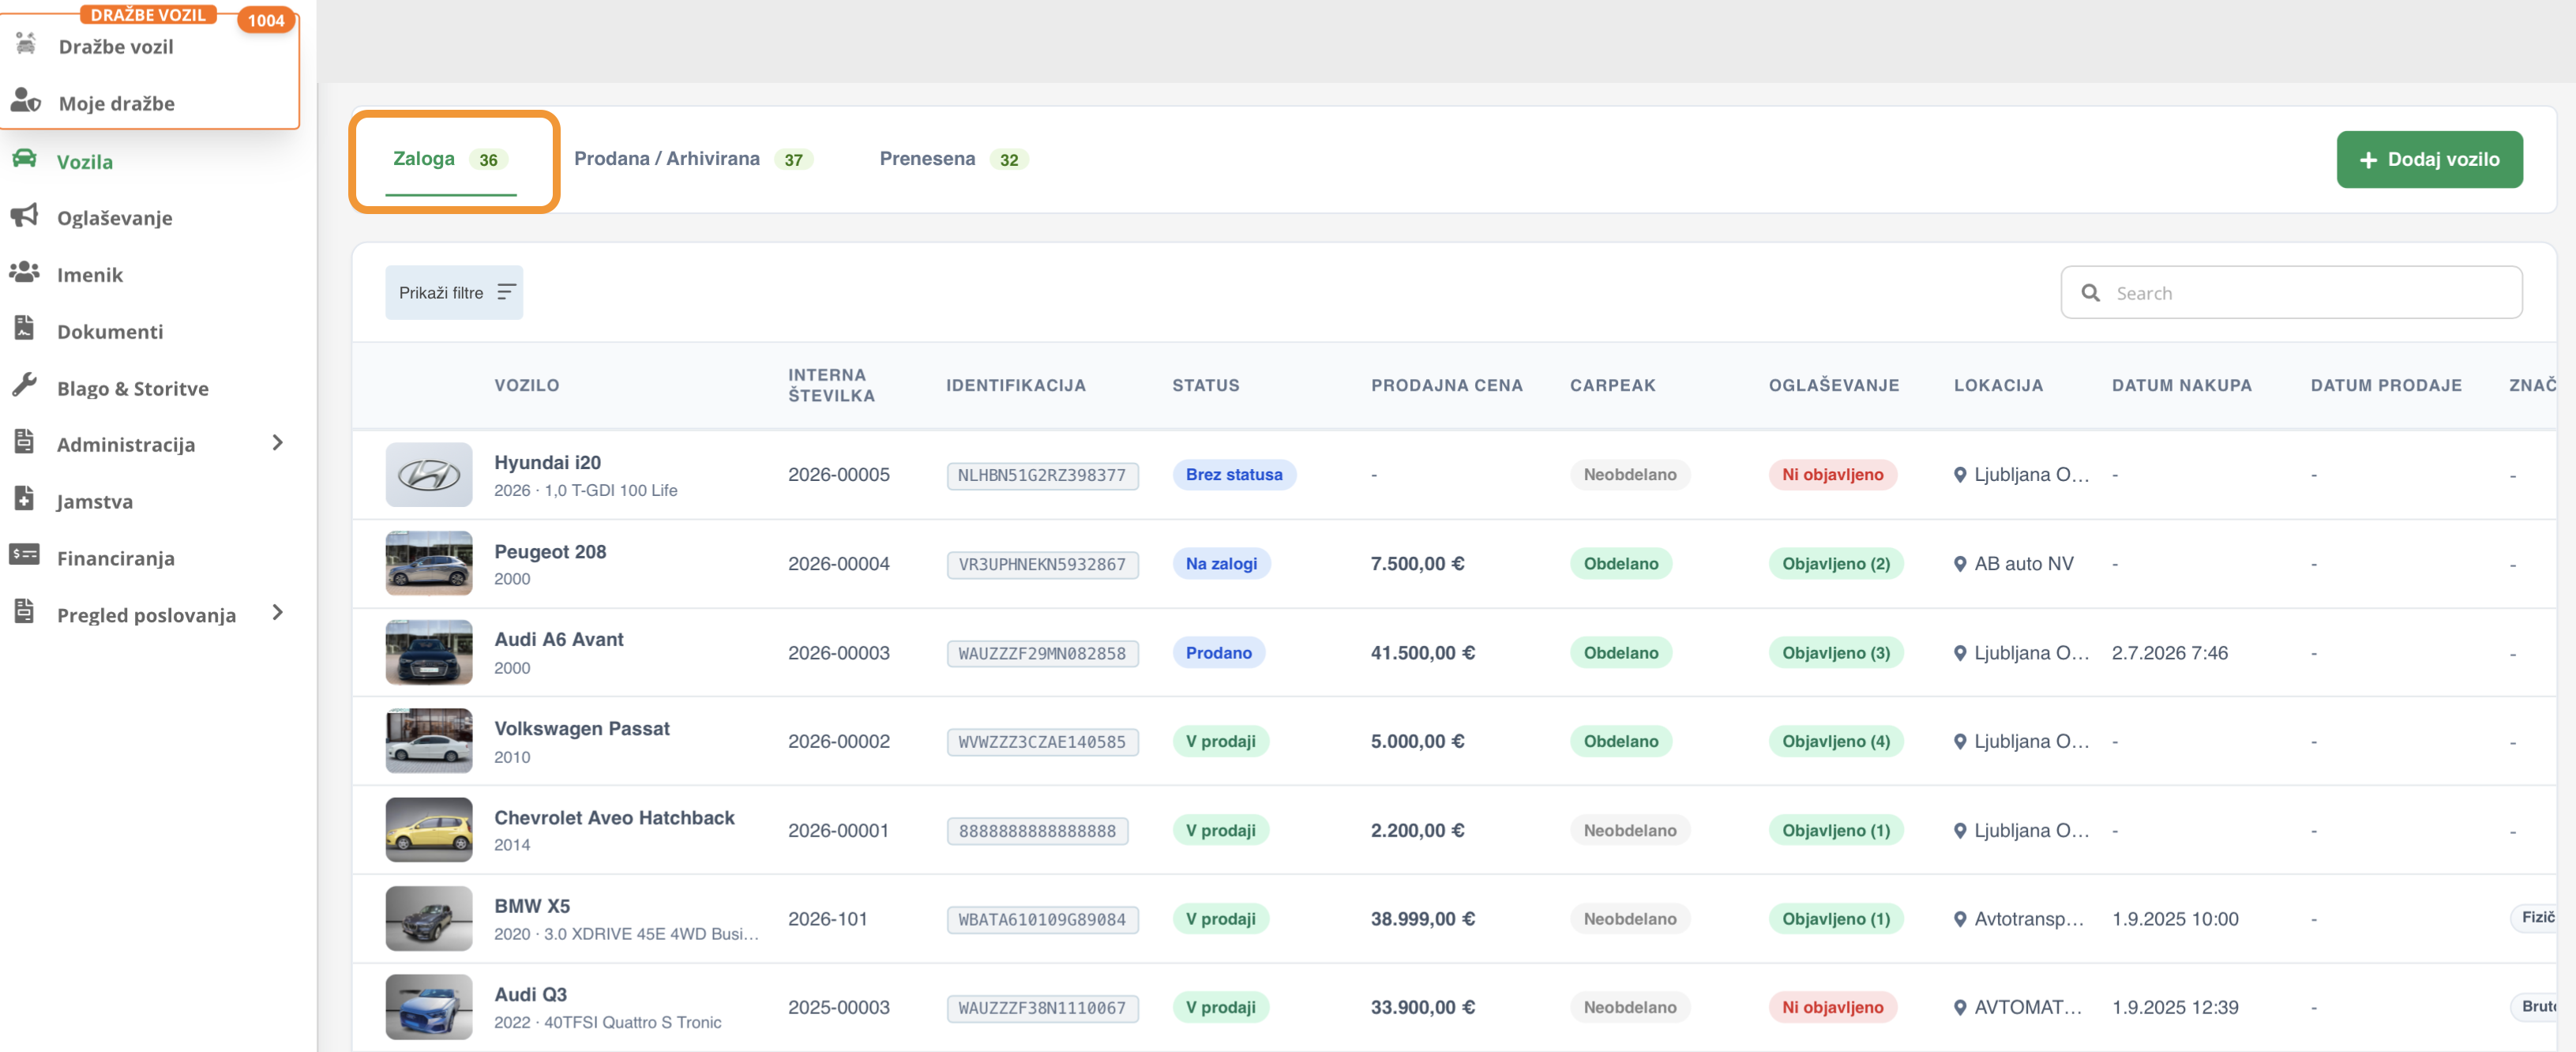The image size is (2576, 1052).
Task: Click inside the Search field
Action: click(2291, 293)
